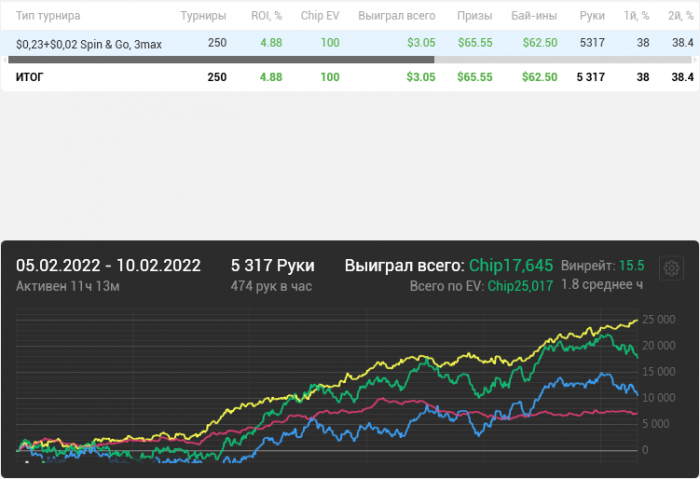Image resolution: width=700 pixels, height=479 pixels.
Task: Click the $65.55 prizes value in Spin & Go row
Action: (x=475, y=43)
